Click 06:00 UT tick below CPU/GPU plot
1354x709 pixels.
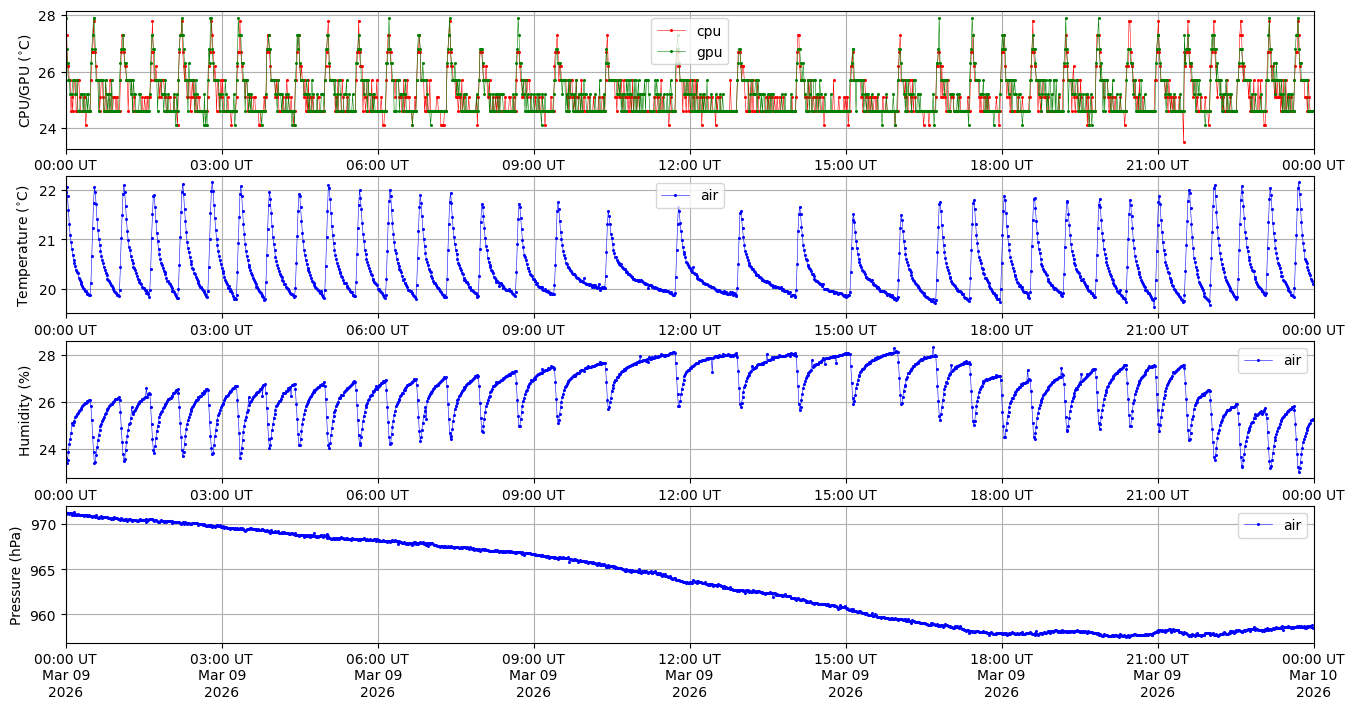(378, 165)
